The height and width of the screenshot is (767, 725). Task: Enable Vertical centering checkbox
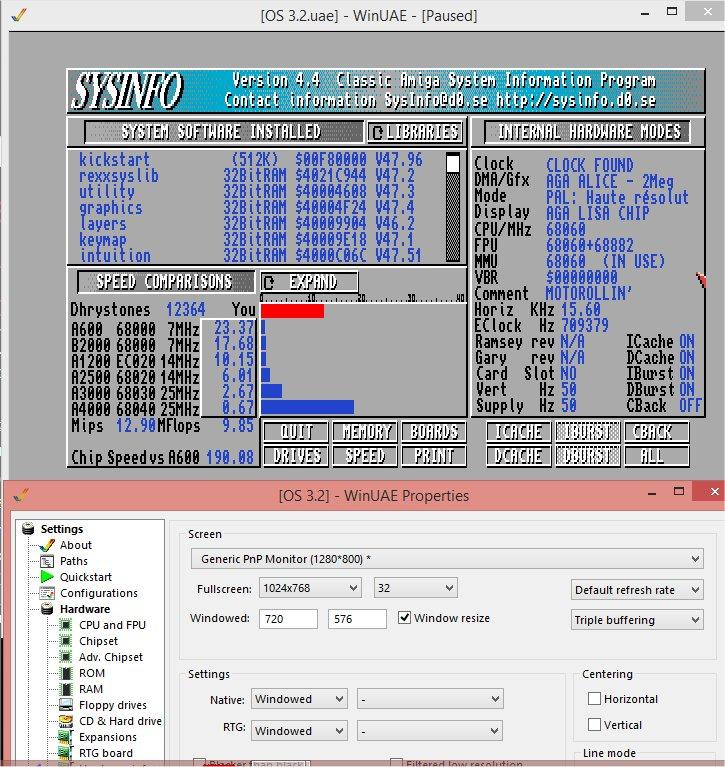595,725
